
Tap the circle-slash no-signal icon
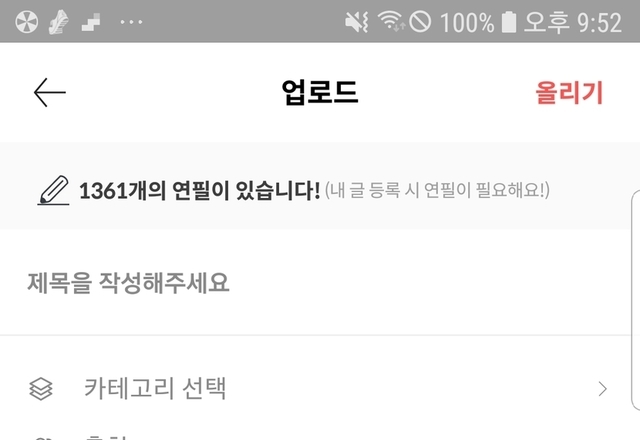click(420, 21)
